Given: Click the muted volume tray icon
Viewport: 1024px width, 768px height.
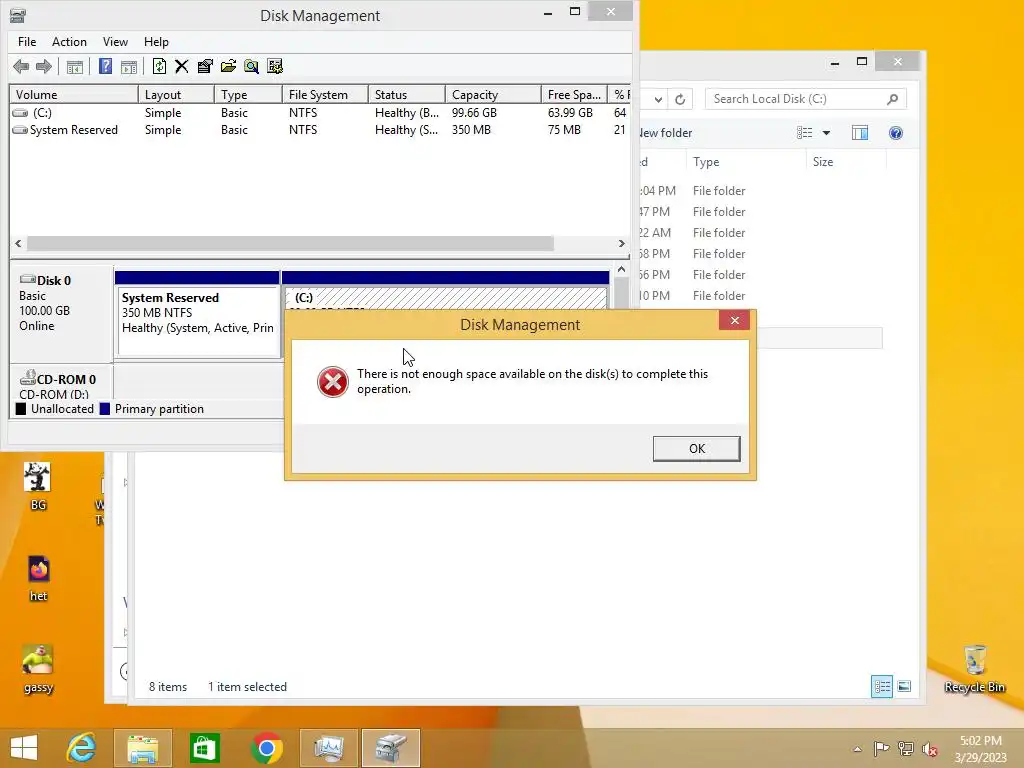Looking at the screenshot, I should (x=930, y=748).
